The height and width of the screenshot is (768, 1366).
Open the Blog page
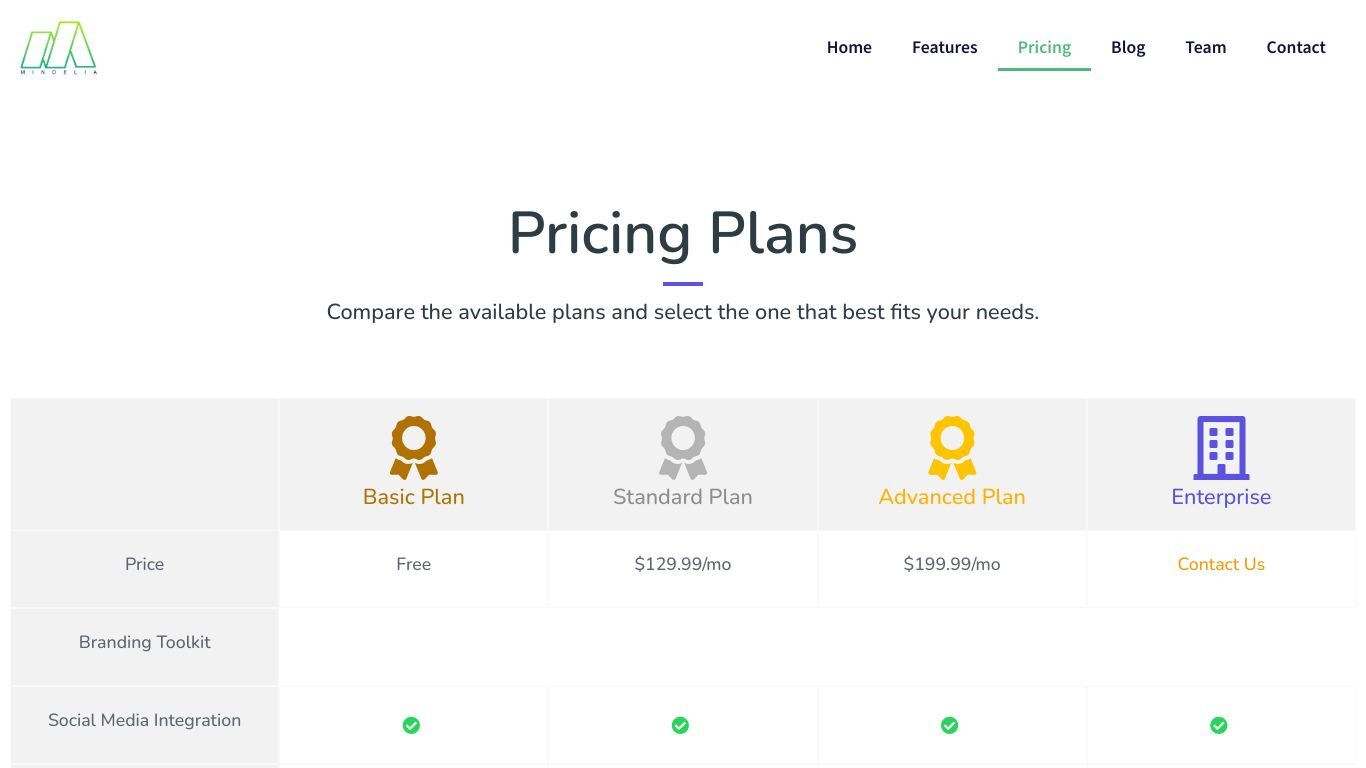[x=1128, y=47]
